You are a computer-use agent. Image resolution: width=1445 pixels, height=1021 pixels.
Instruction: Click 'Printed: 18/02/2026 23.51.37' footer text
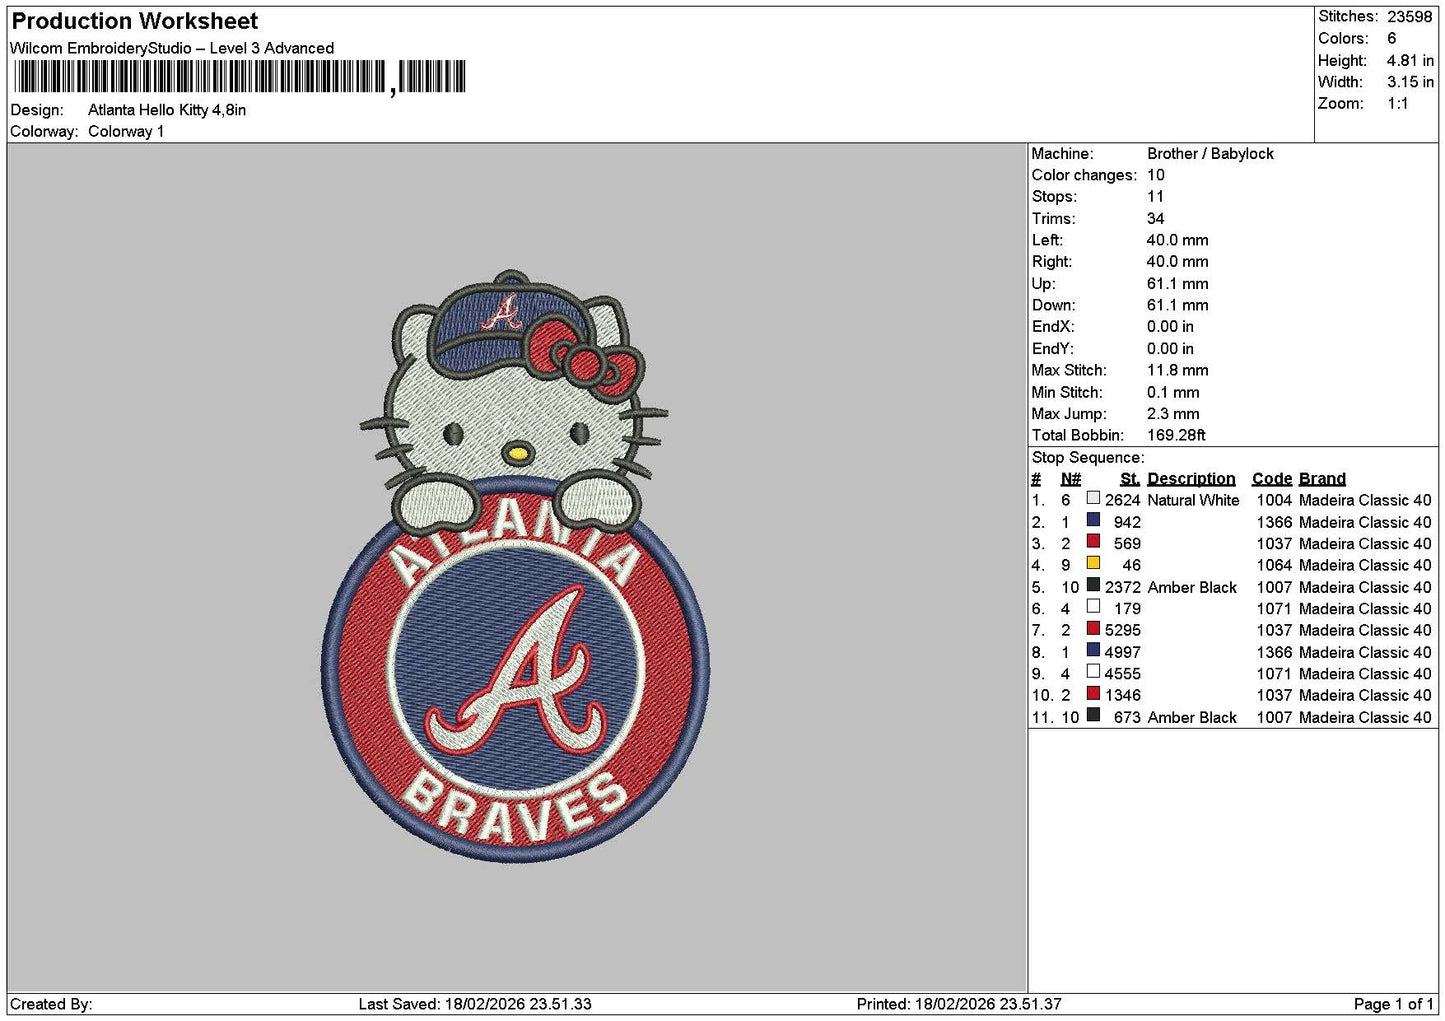point(959,1004)
